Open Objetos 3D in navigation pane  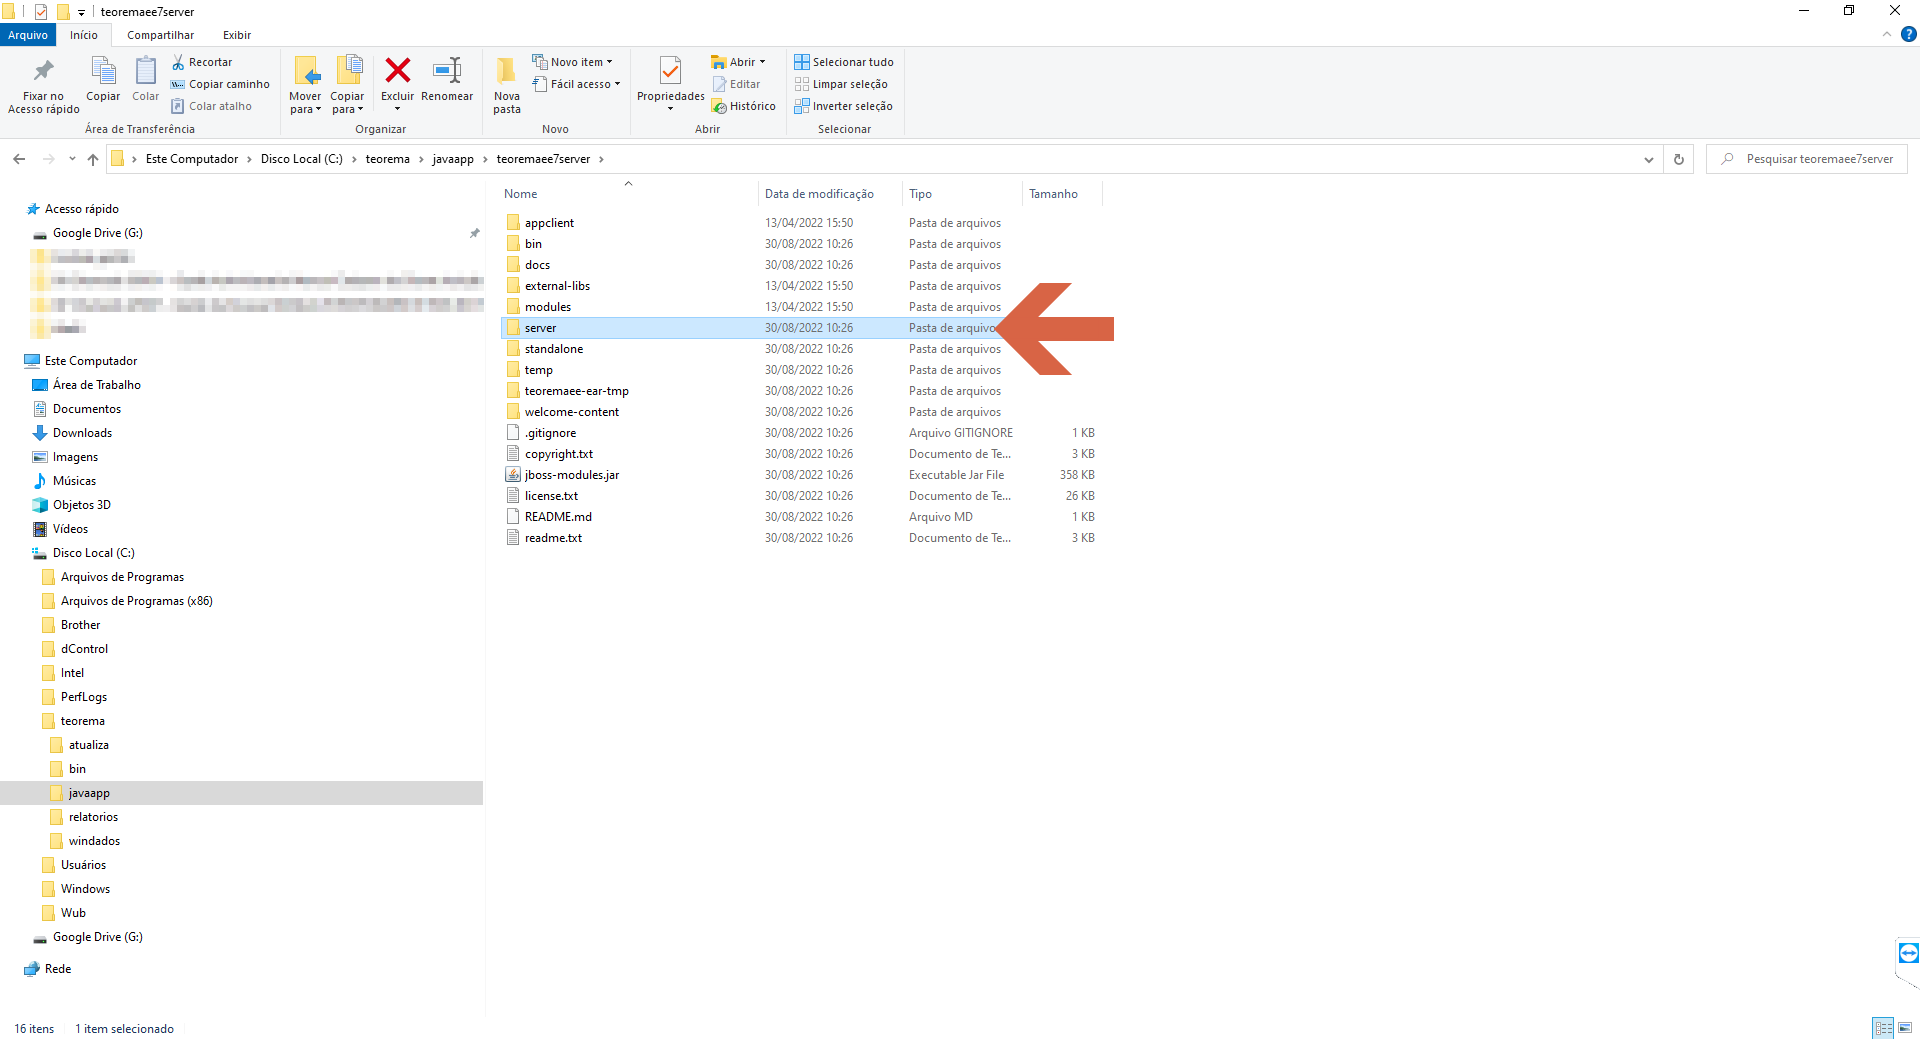[x=81, y=505]
